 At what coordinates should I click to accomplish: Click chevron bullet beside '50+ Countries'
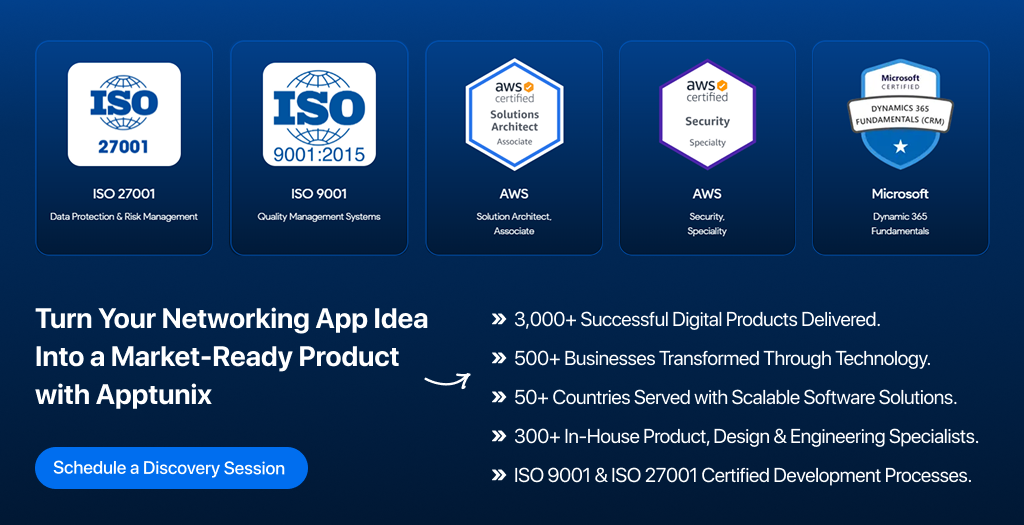499,398
